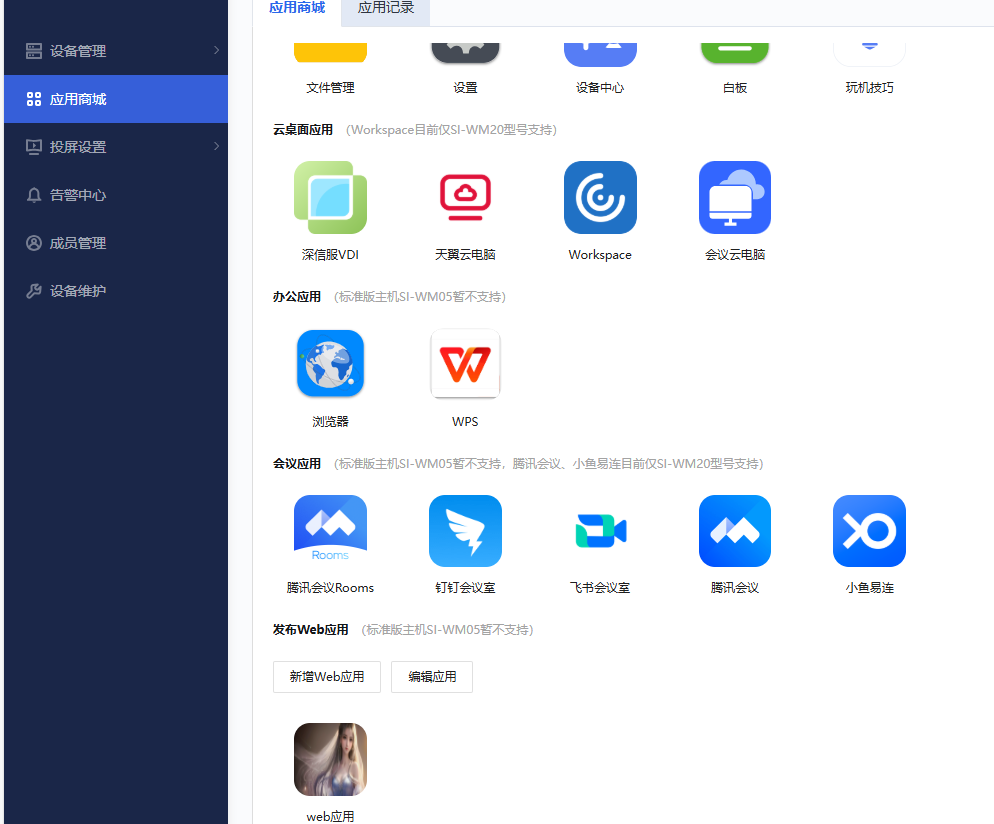Select the 小鱼易连 app icon
The image size is (994, 824).
tap(869, 531)
